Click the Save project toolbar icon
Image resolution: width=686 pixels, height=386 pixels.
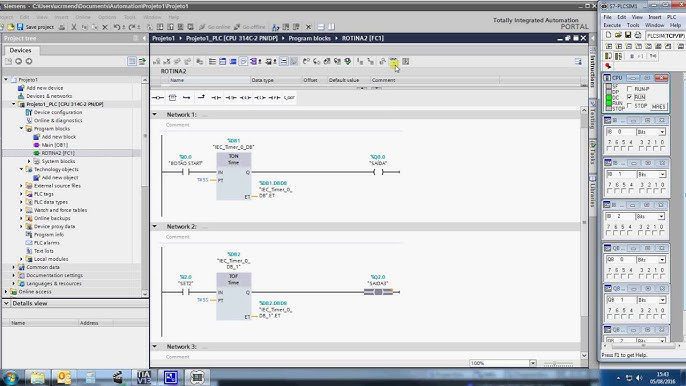20,27
